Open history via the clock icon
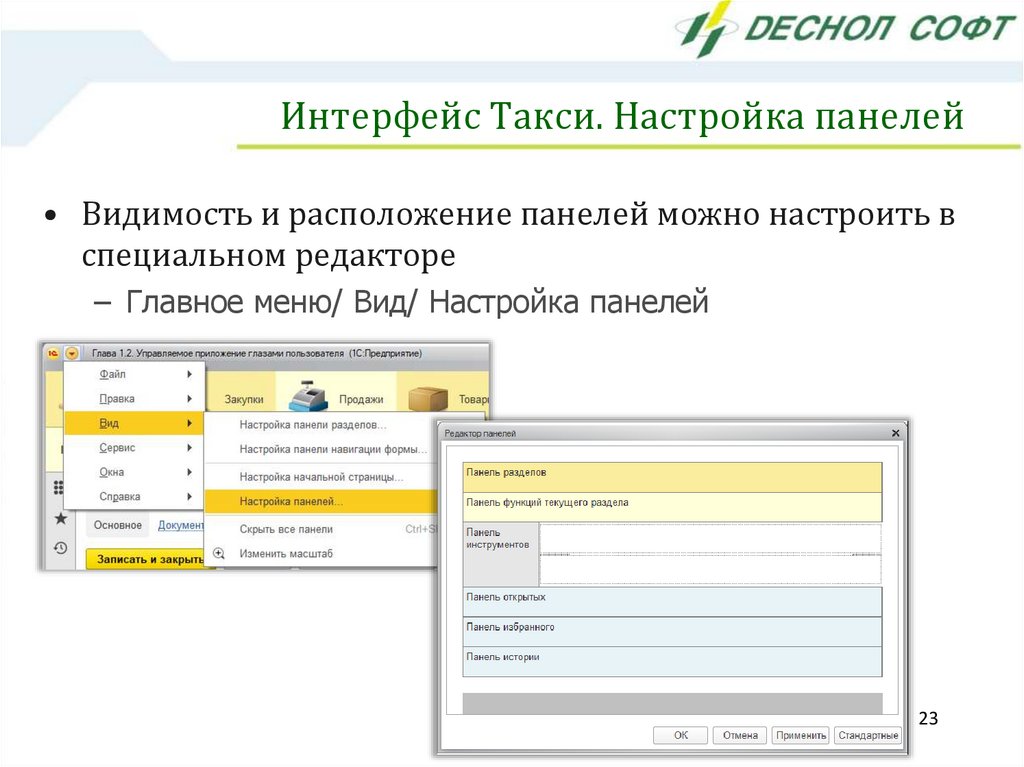 click(x=60, y=548)
